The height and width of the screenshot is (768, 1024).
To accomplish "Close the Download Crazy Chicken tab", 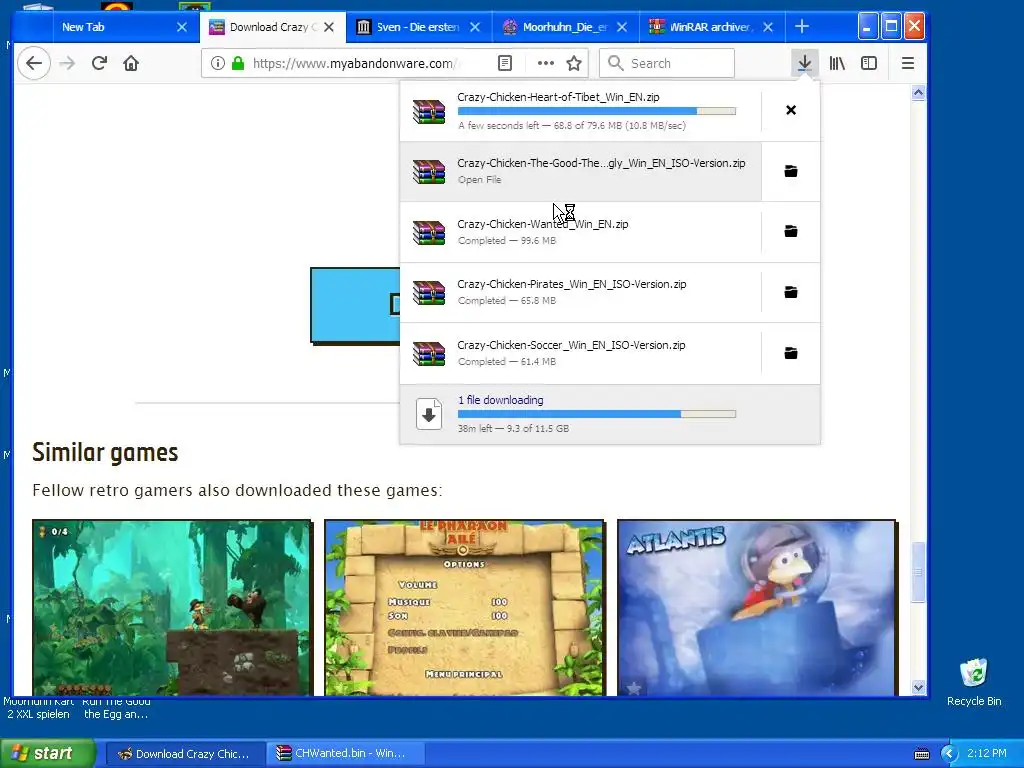I will pyautogui.click(x=329, y=27).
